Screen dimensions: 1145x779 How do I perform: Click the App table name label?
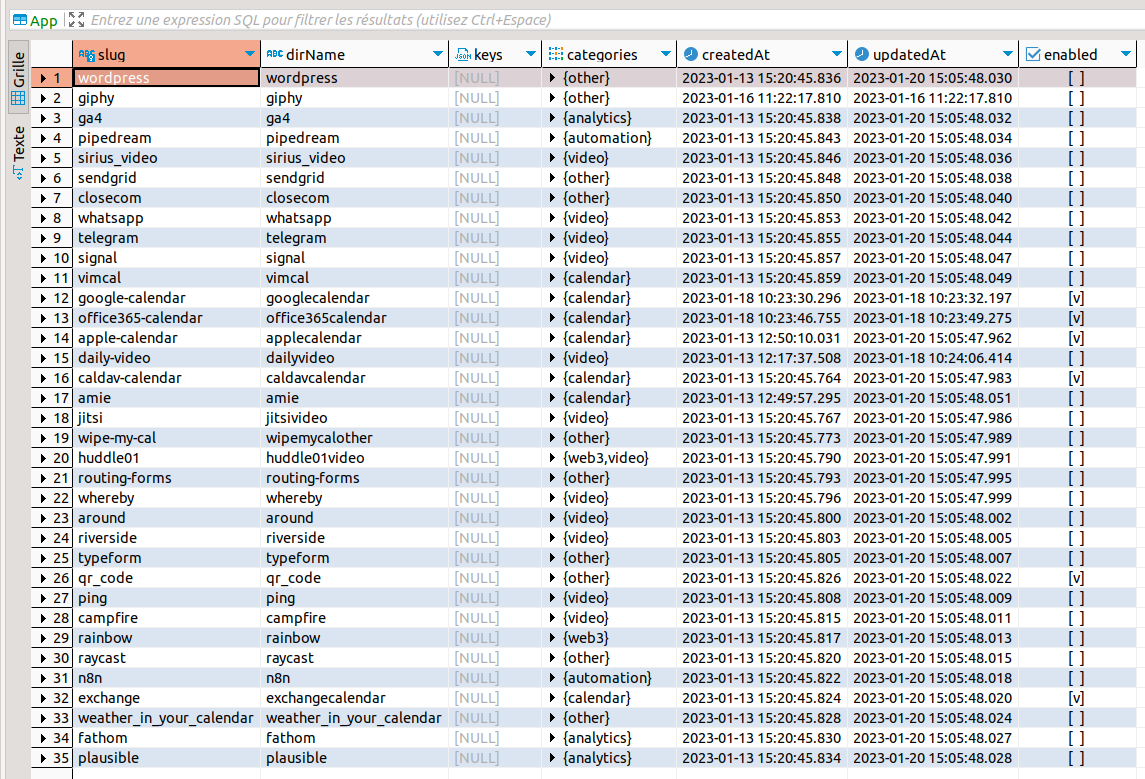[43, 20]
